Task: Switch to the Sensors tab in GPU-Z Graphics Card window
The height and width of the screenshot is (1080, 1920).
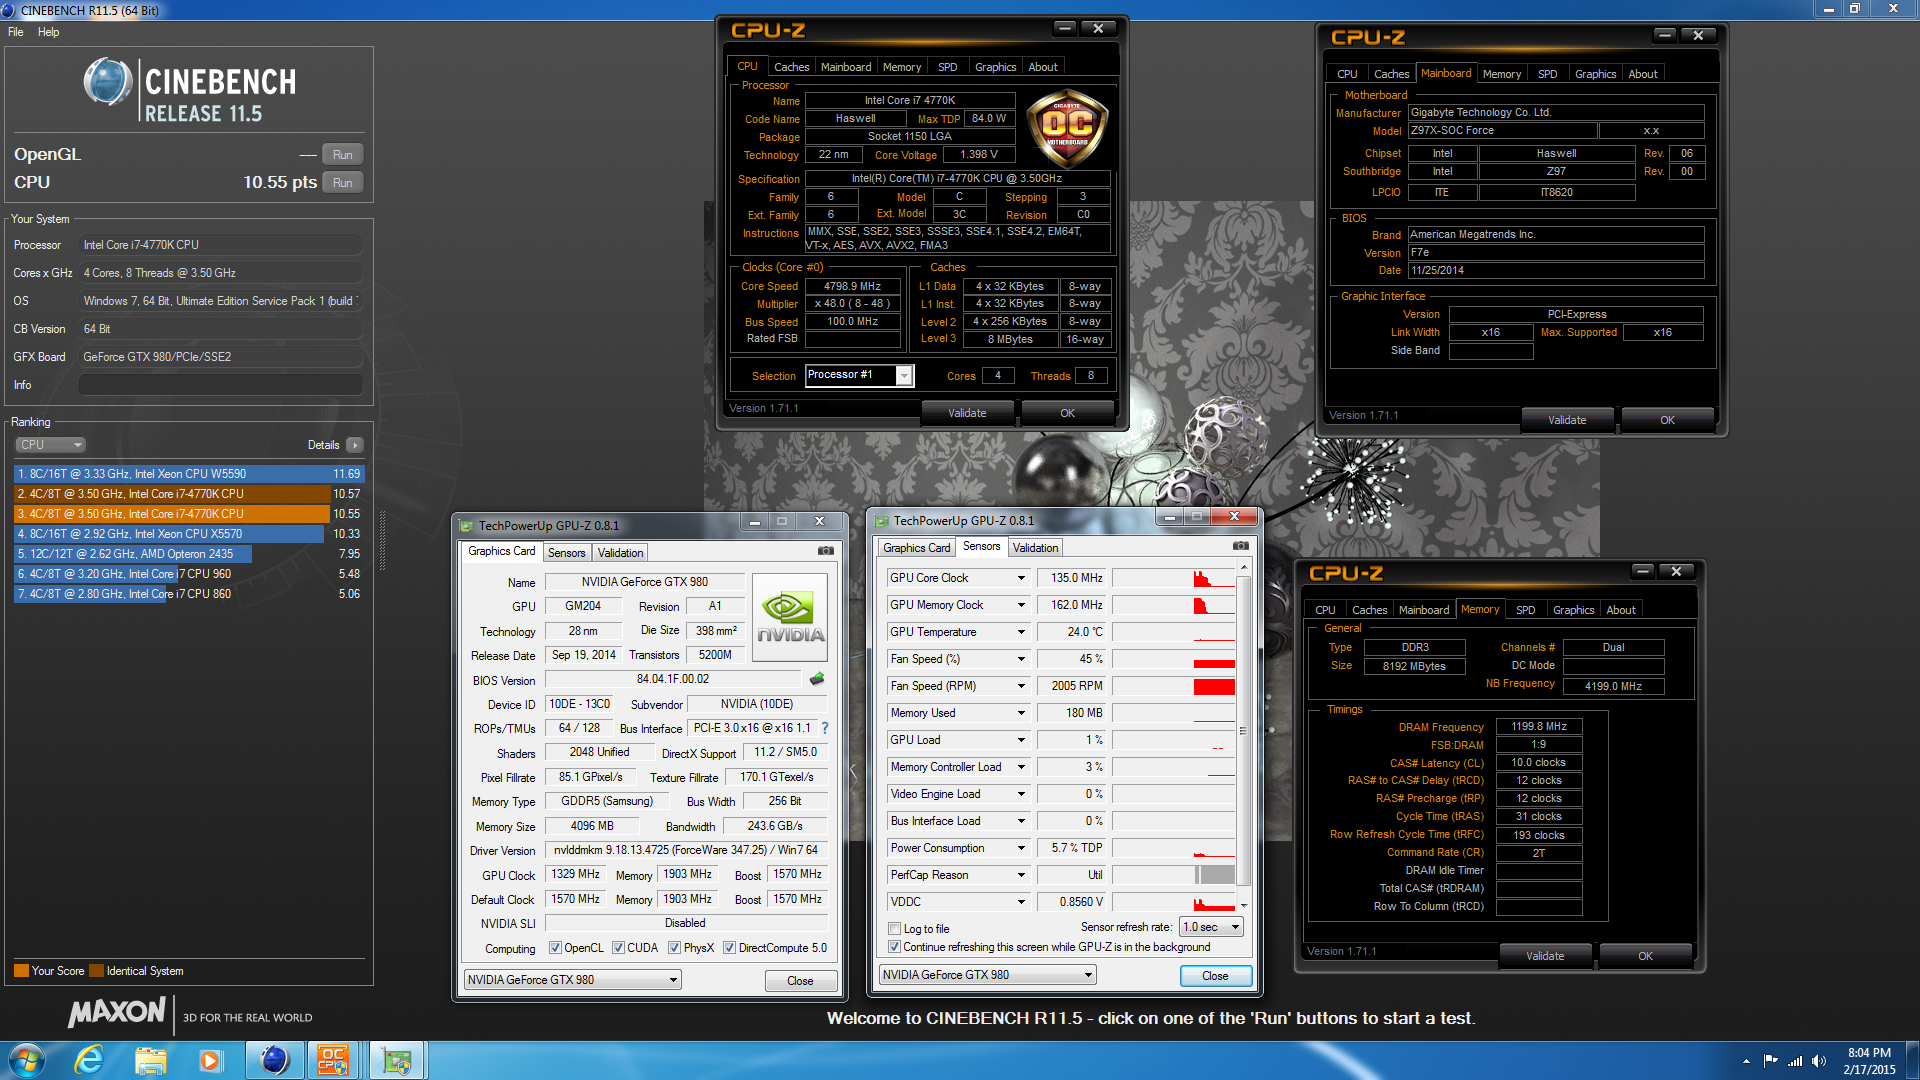Action: click(566, 553)
